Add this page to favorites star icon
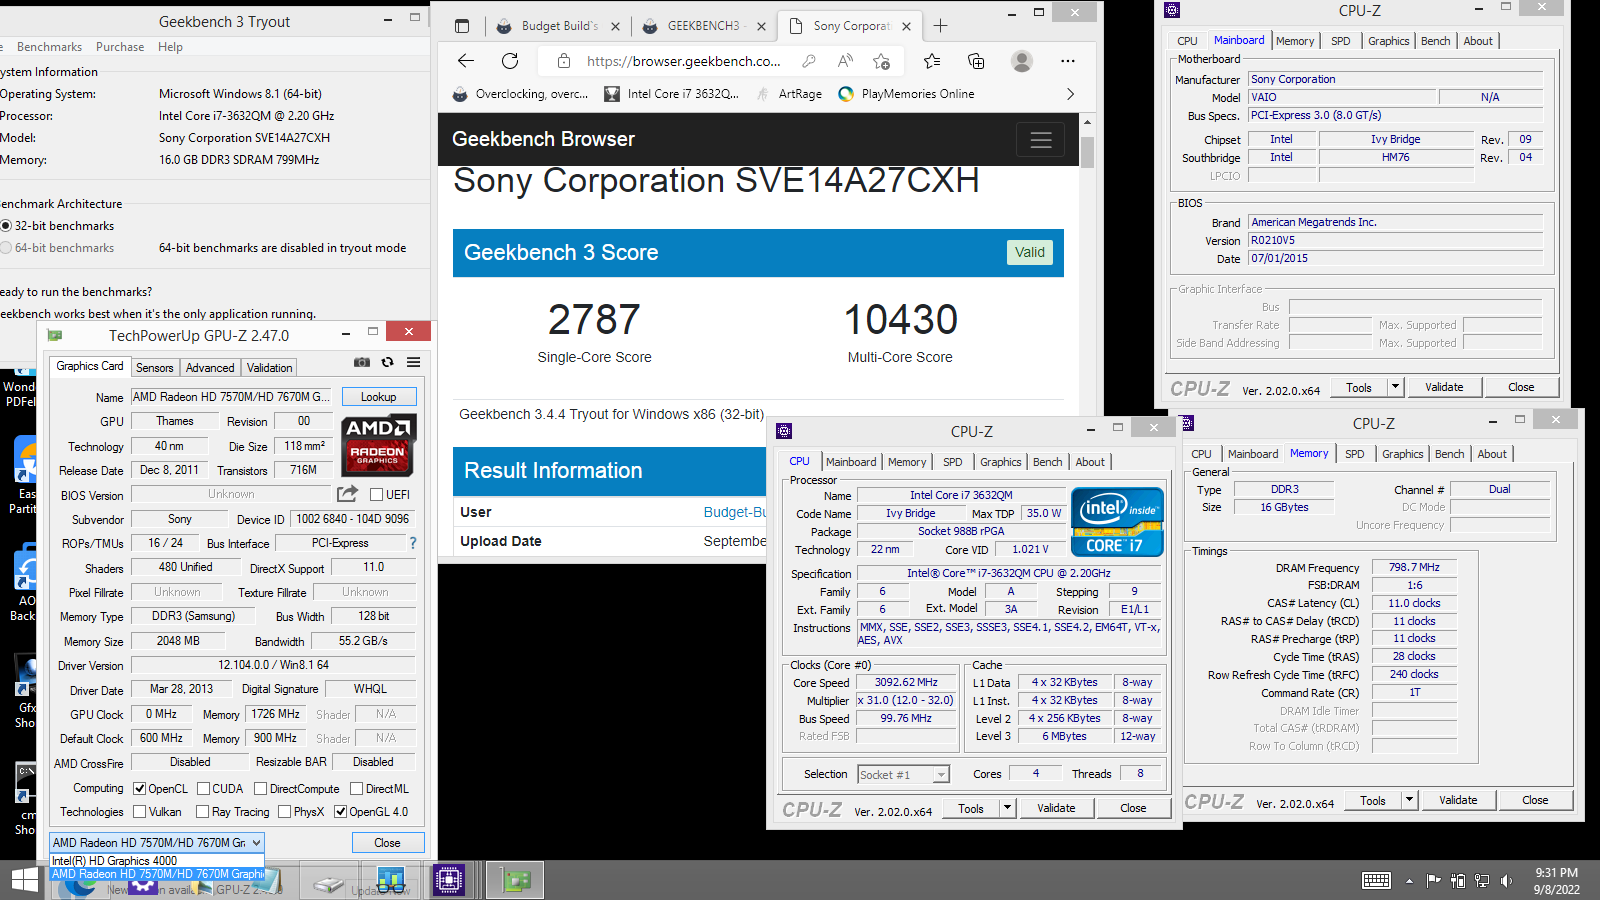The width and height of the screenshot is (1600, 900). click(881, 61)
